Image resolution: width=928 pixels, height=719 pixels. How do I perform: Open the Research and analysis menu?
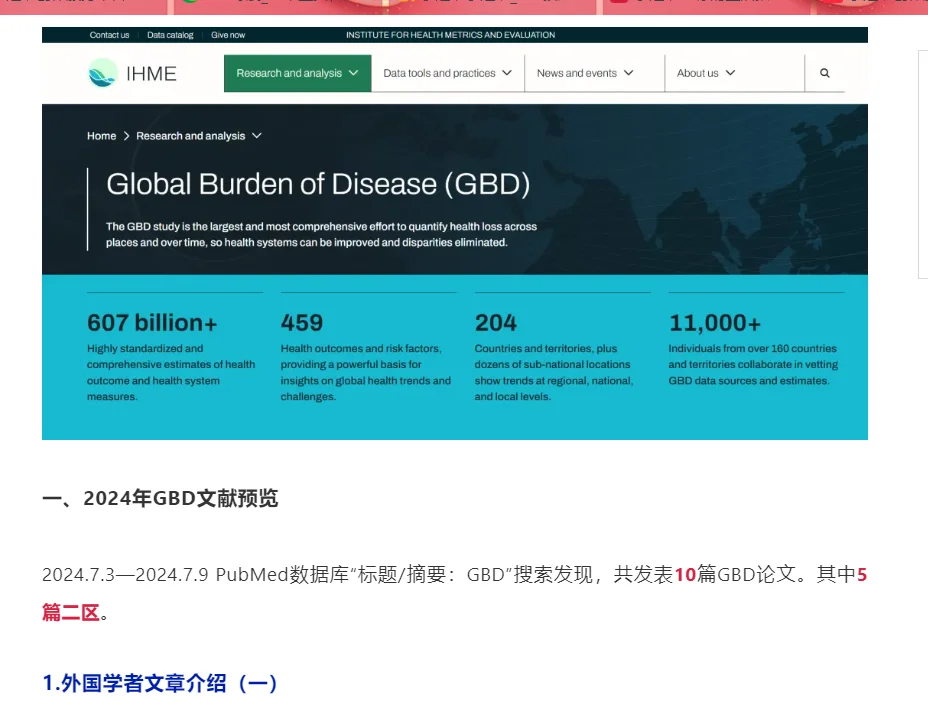(x=298, y=73)
